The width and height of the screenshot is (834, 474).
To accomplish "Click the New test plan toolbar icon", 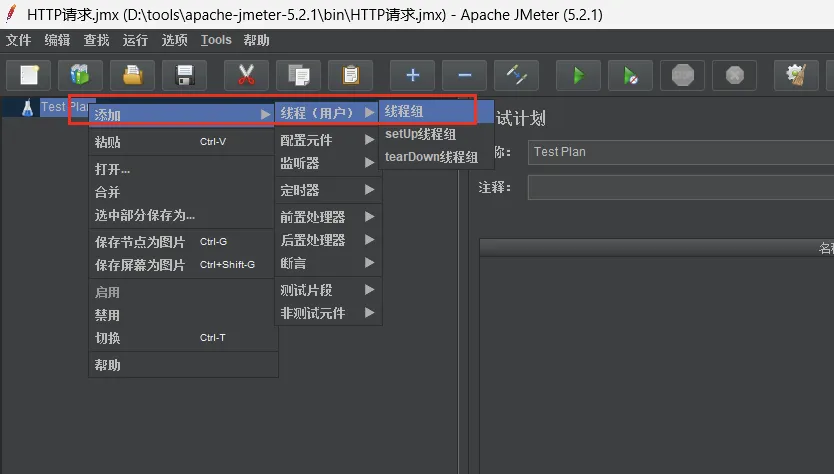I will pos(29,75).
